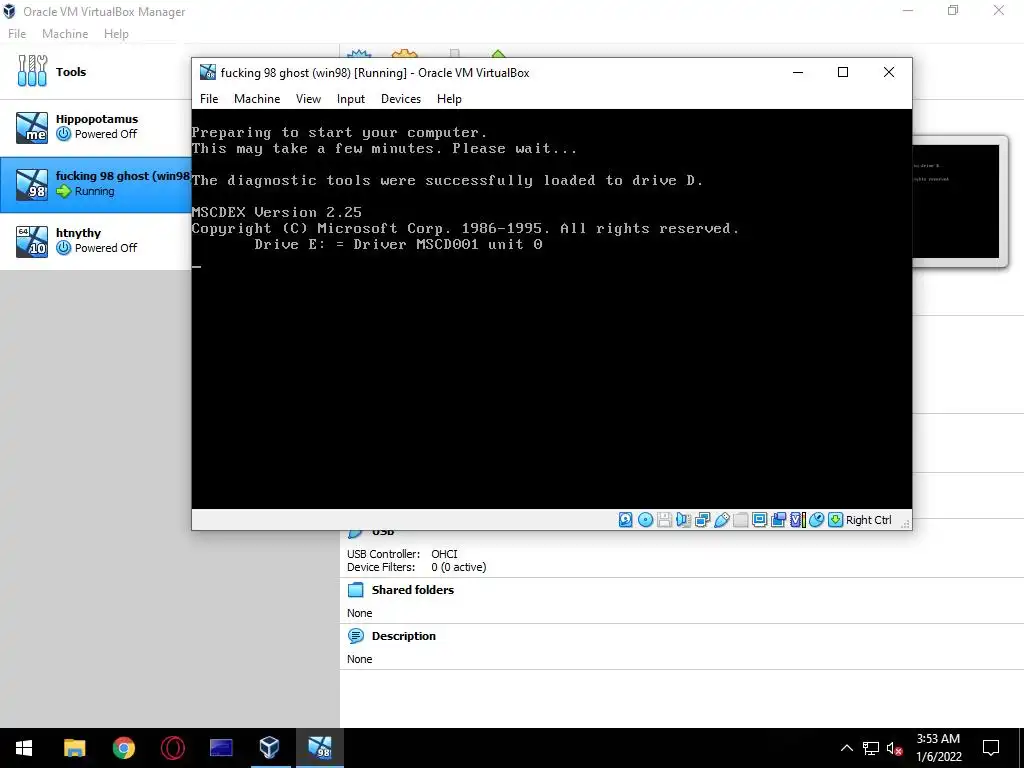Click the Right Ctrl host key label
Screen dimensions: 1024x768
[869, 520]
